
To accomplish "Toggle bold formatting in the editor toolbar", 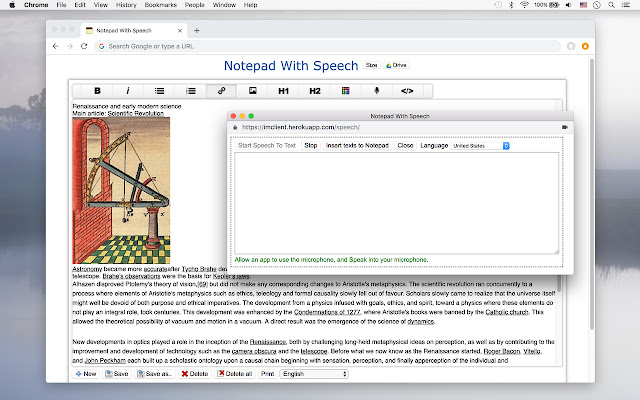I will tap(97, 91).
